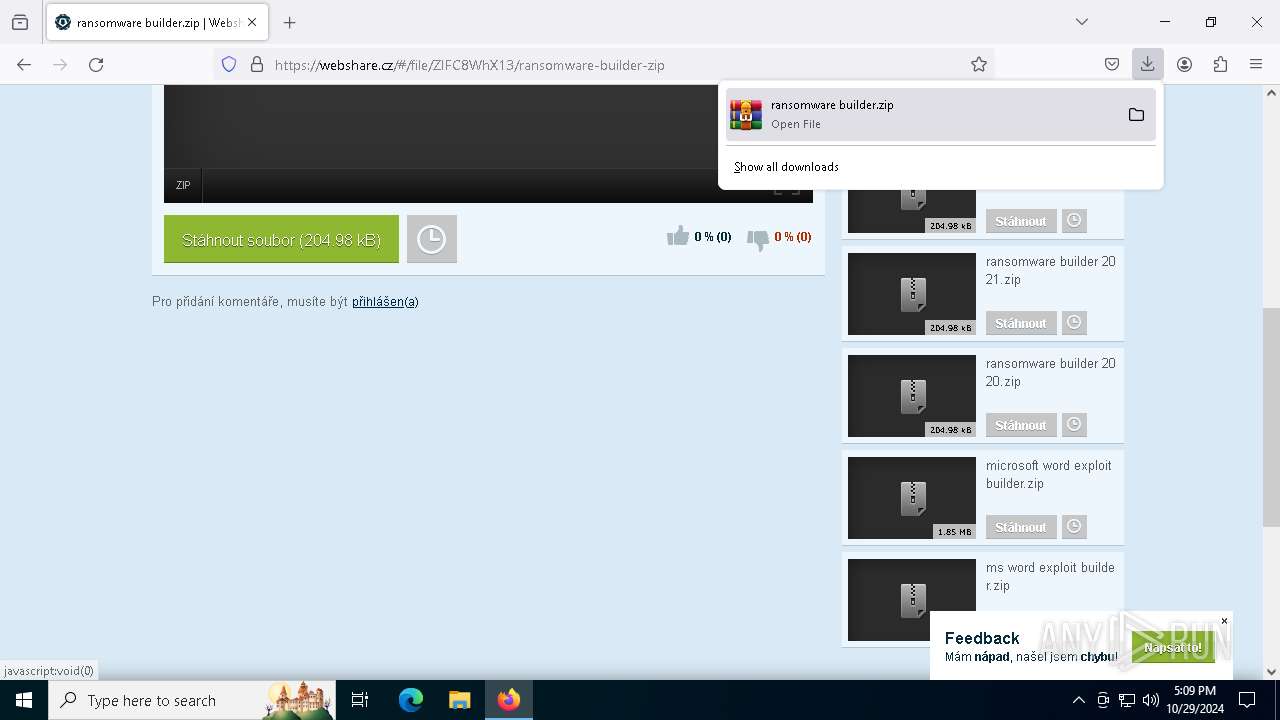The height and width of the screenshot is (720, 1280).
Task: Open the network tray icon
Action: (x=1127, y=700)
